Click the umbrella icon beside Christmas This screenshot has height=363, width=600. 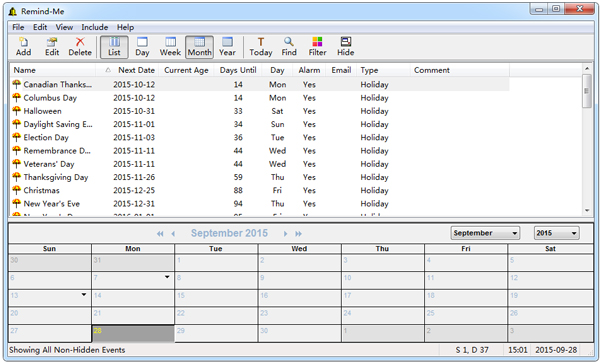[16, 190]
